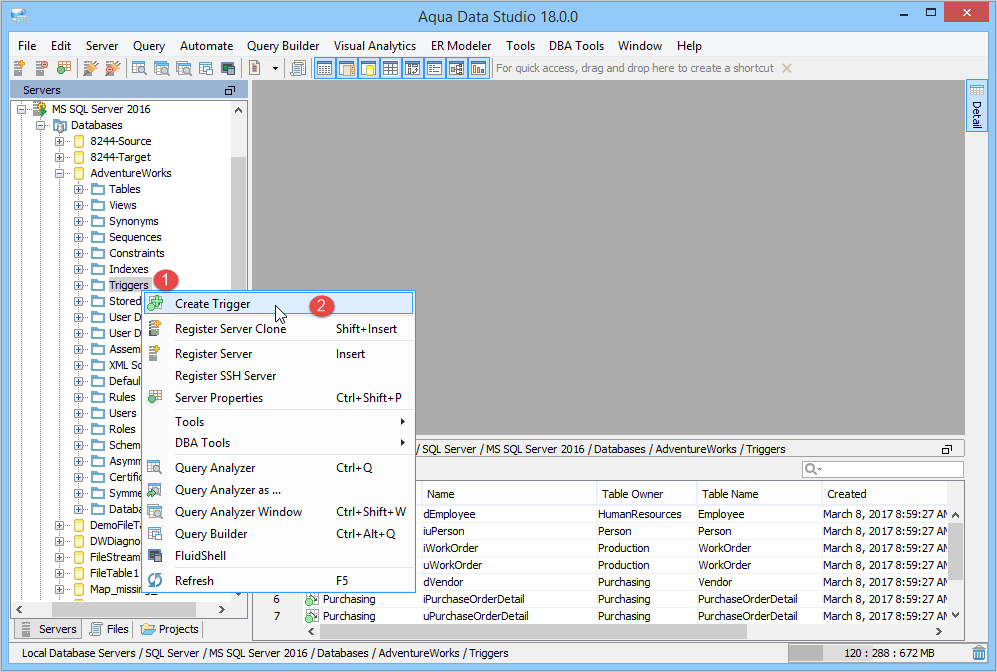The width and height of the screenshot is (997, 672).
Task: Open the File menu
Action: (27, 46)
